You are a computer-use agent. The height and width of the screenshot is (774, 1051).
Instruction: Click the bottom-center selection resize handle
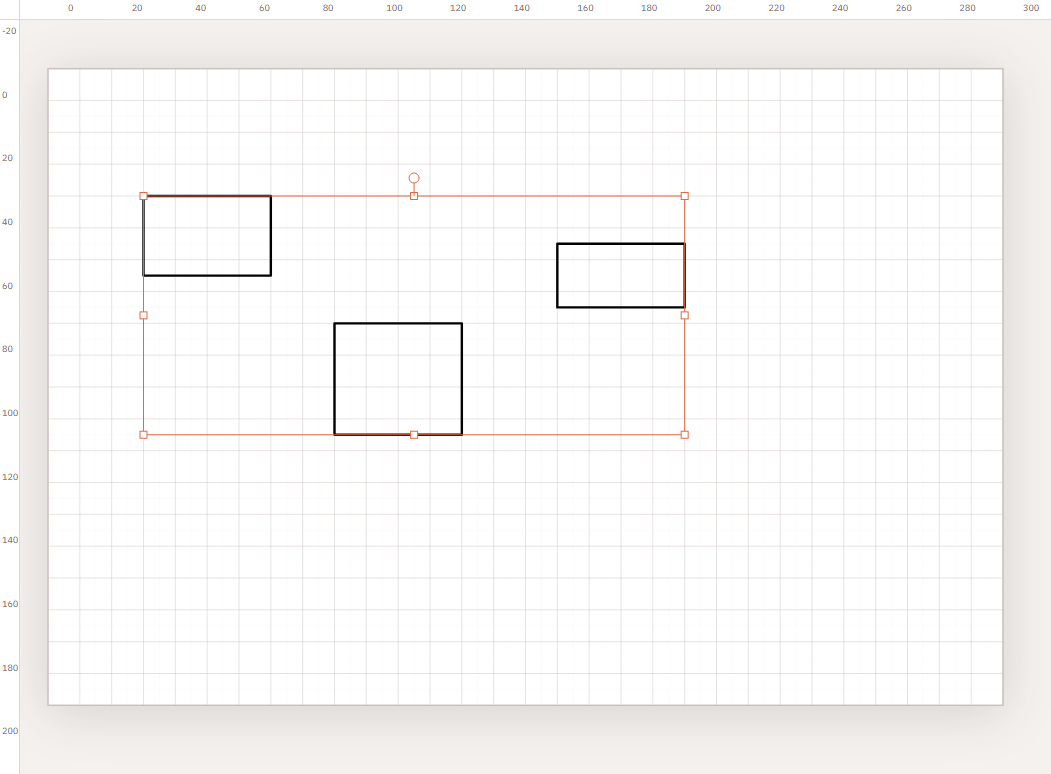414,435
